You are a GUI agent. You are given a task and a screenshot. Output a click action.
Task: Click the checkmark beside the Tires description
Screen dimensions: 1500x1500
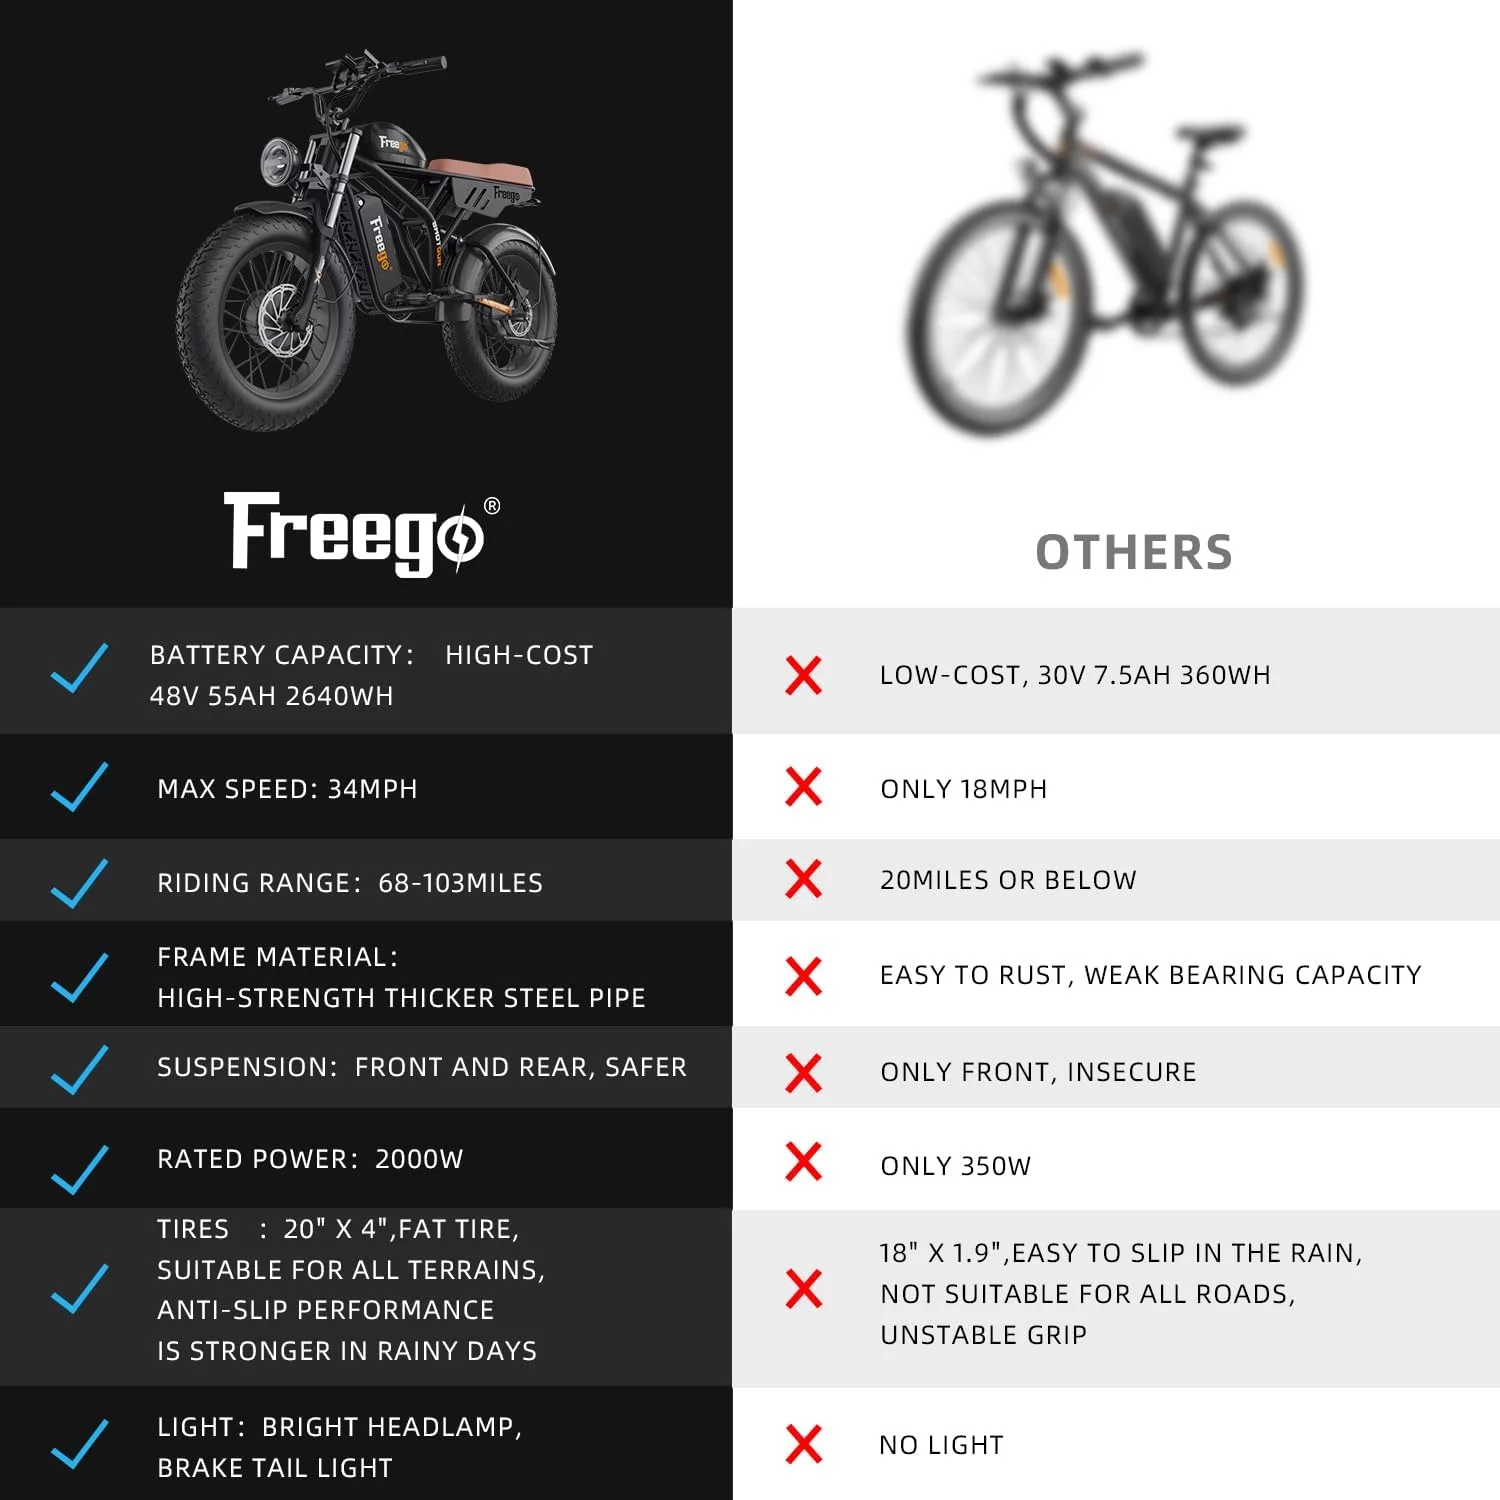click(x=79, y=1289)
